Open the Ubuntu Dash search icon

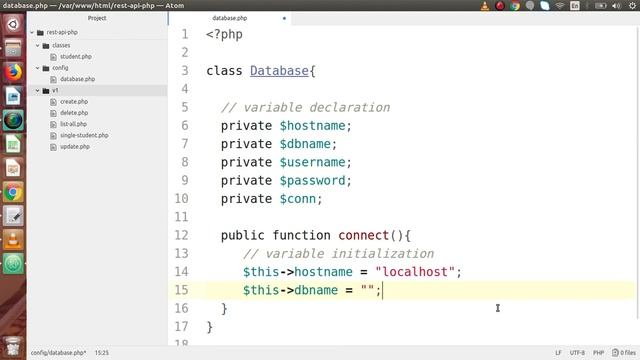coord(13,24)
